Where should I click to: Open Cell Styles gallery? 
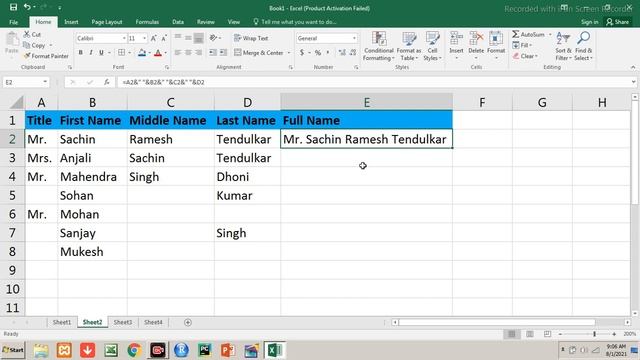tap(432, 46)
